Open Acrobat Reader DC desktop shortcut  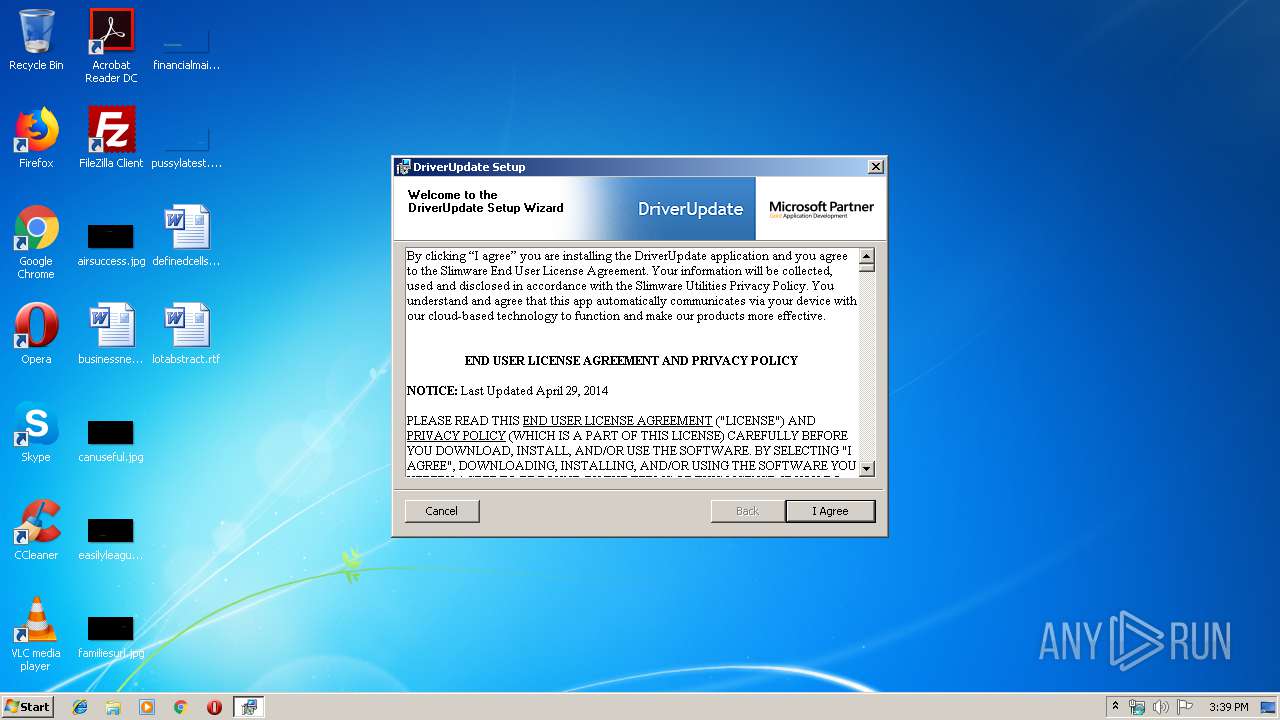[111, 46]
